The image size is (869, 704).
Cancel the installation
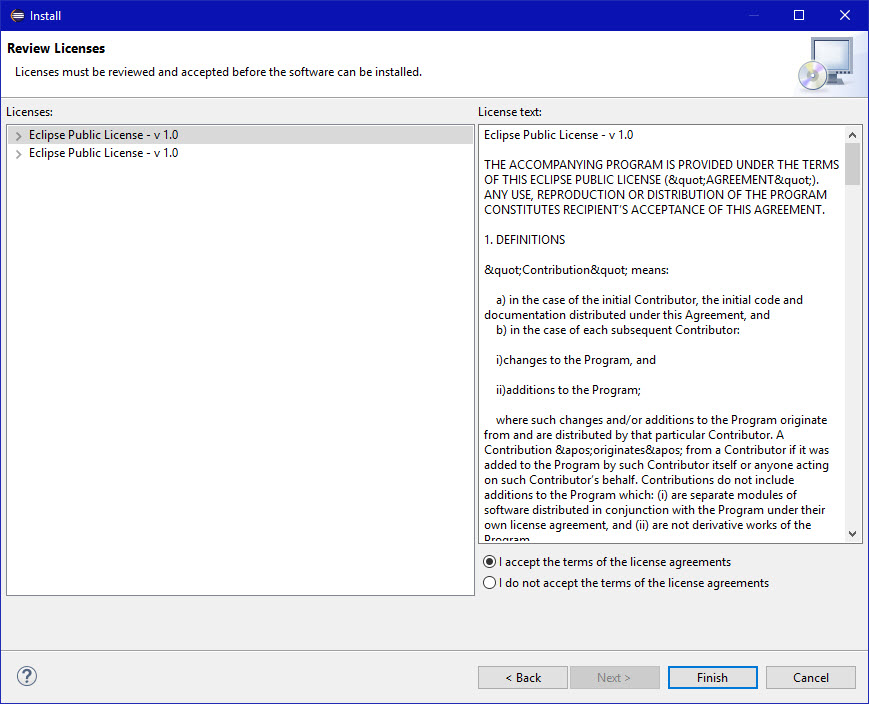(810, 677)
